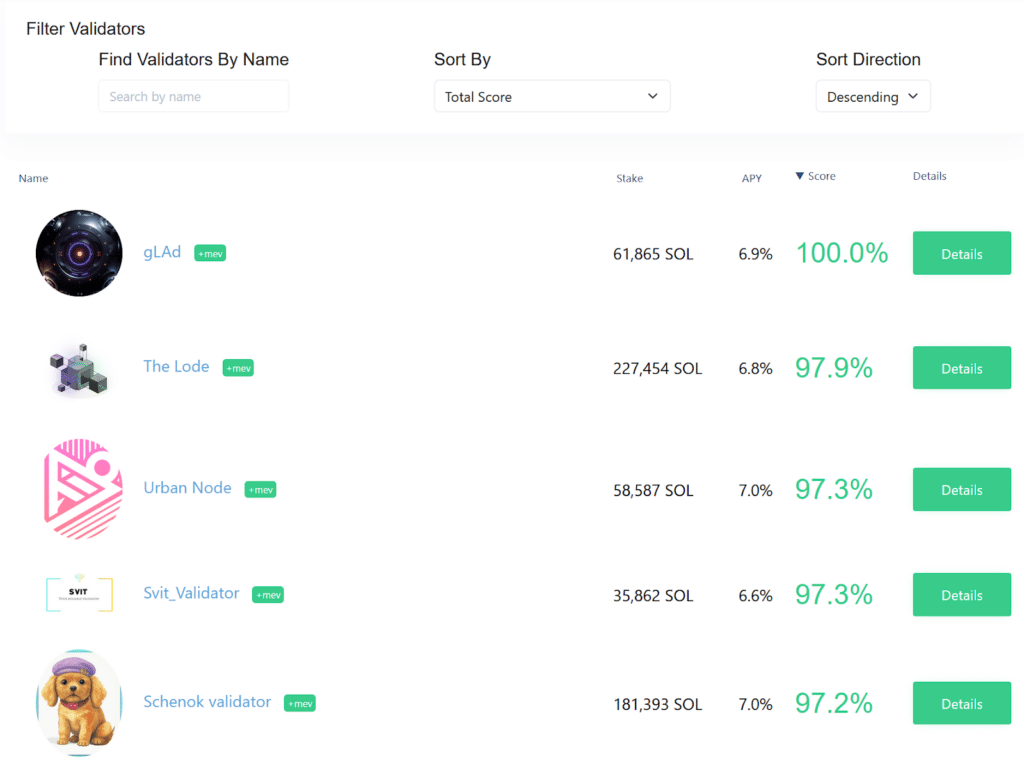The image size is (1024, 758).
Task: Click the Score column sort arrow
Action: click(x=802, y=175)
